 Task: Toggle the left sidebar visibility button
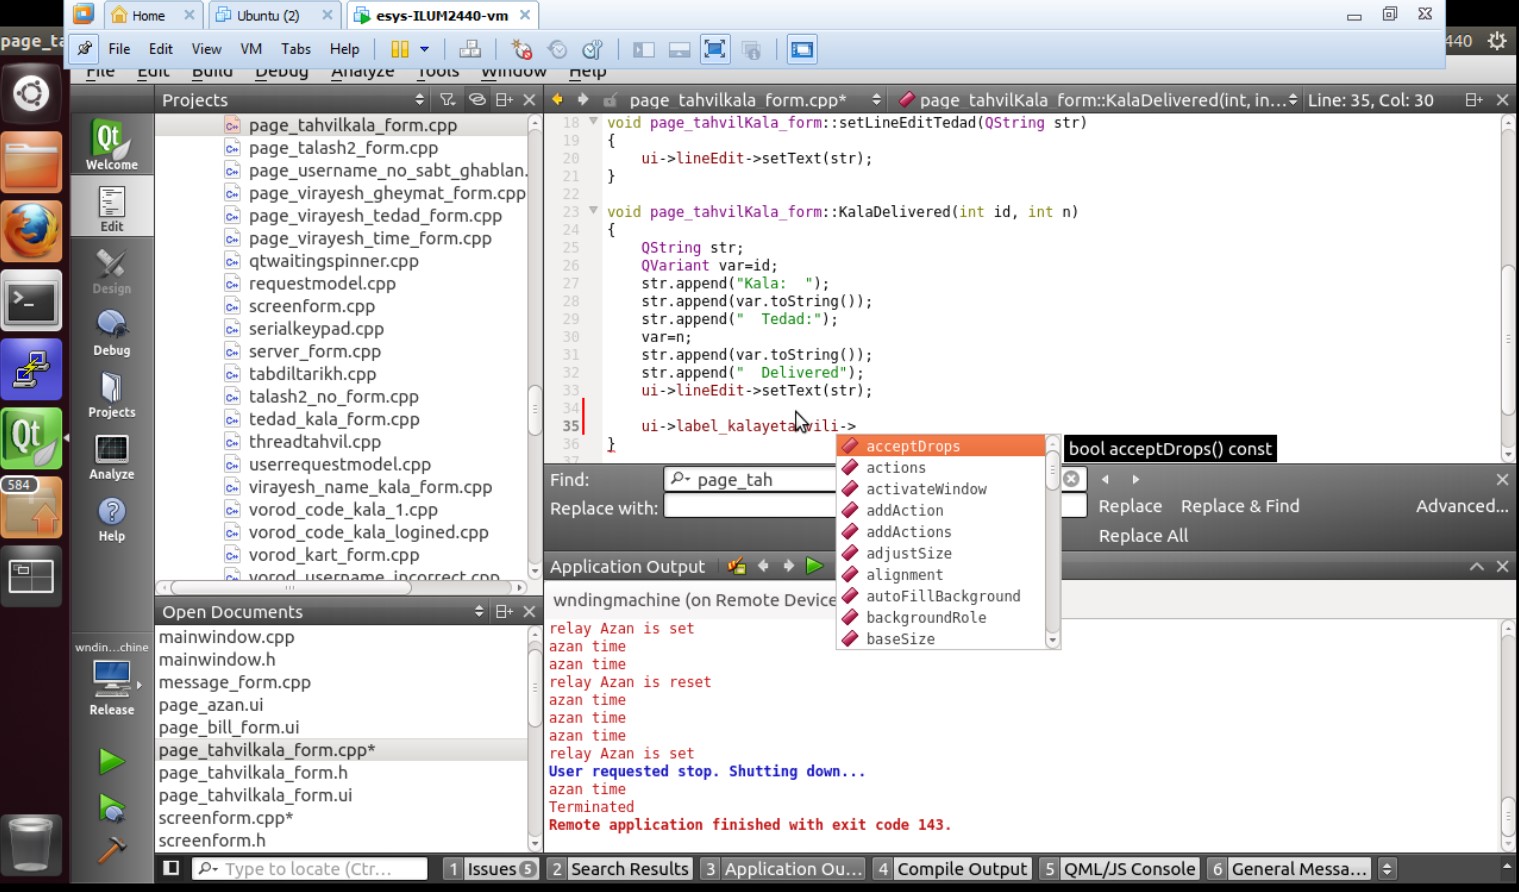pos(171,868)
